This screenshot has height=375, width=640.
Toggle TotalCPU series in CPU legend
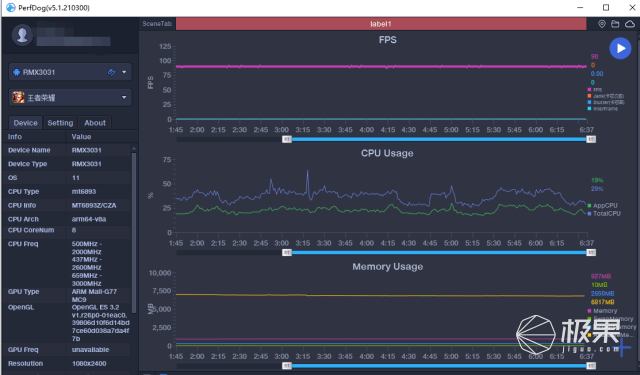coord(604,213)
